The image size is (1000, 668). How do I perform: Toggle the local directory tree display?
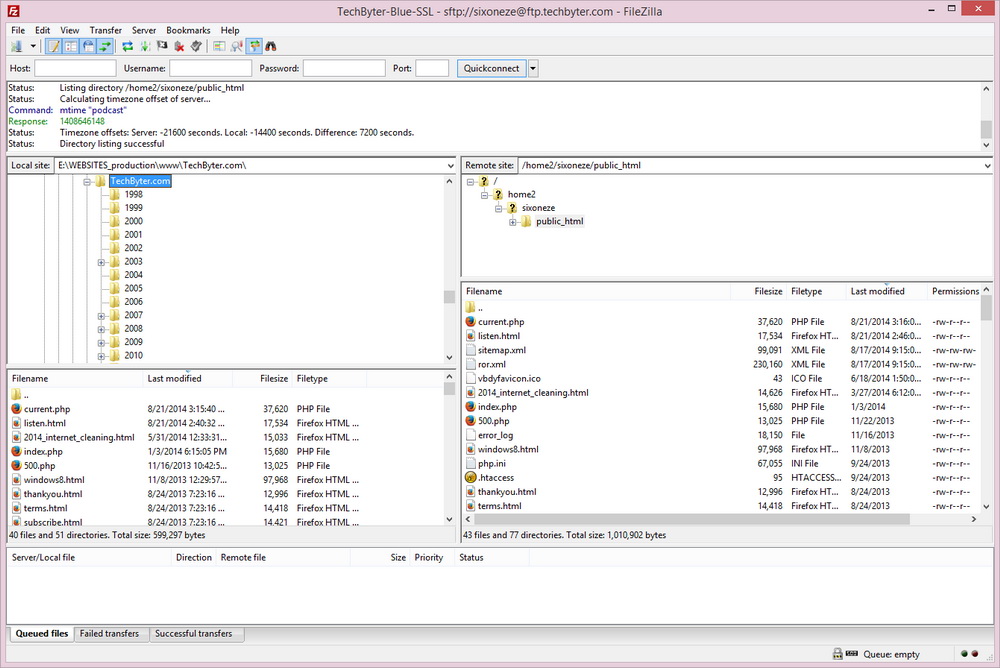pyautogui.click(x=71, y=46)
